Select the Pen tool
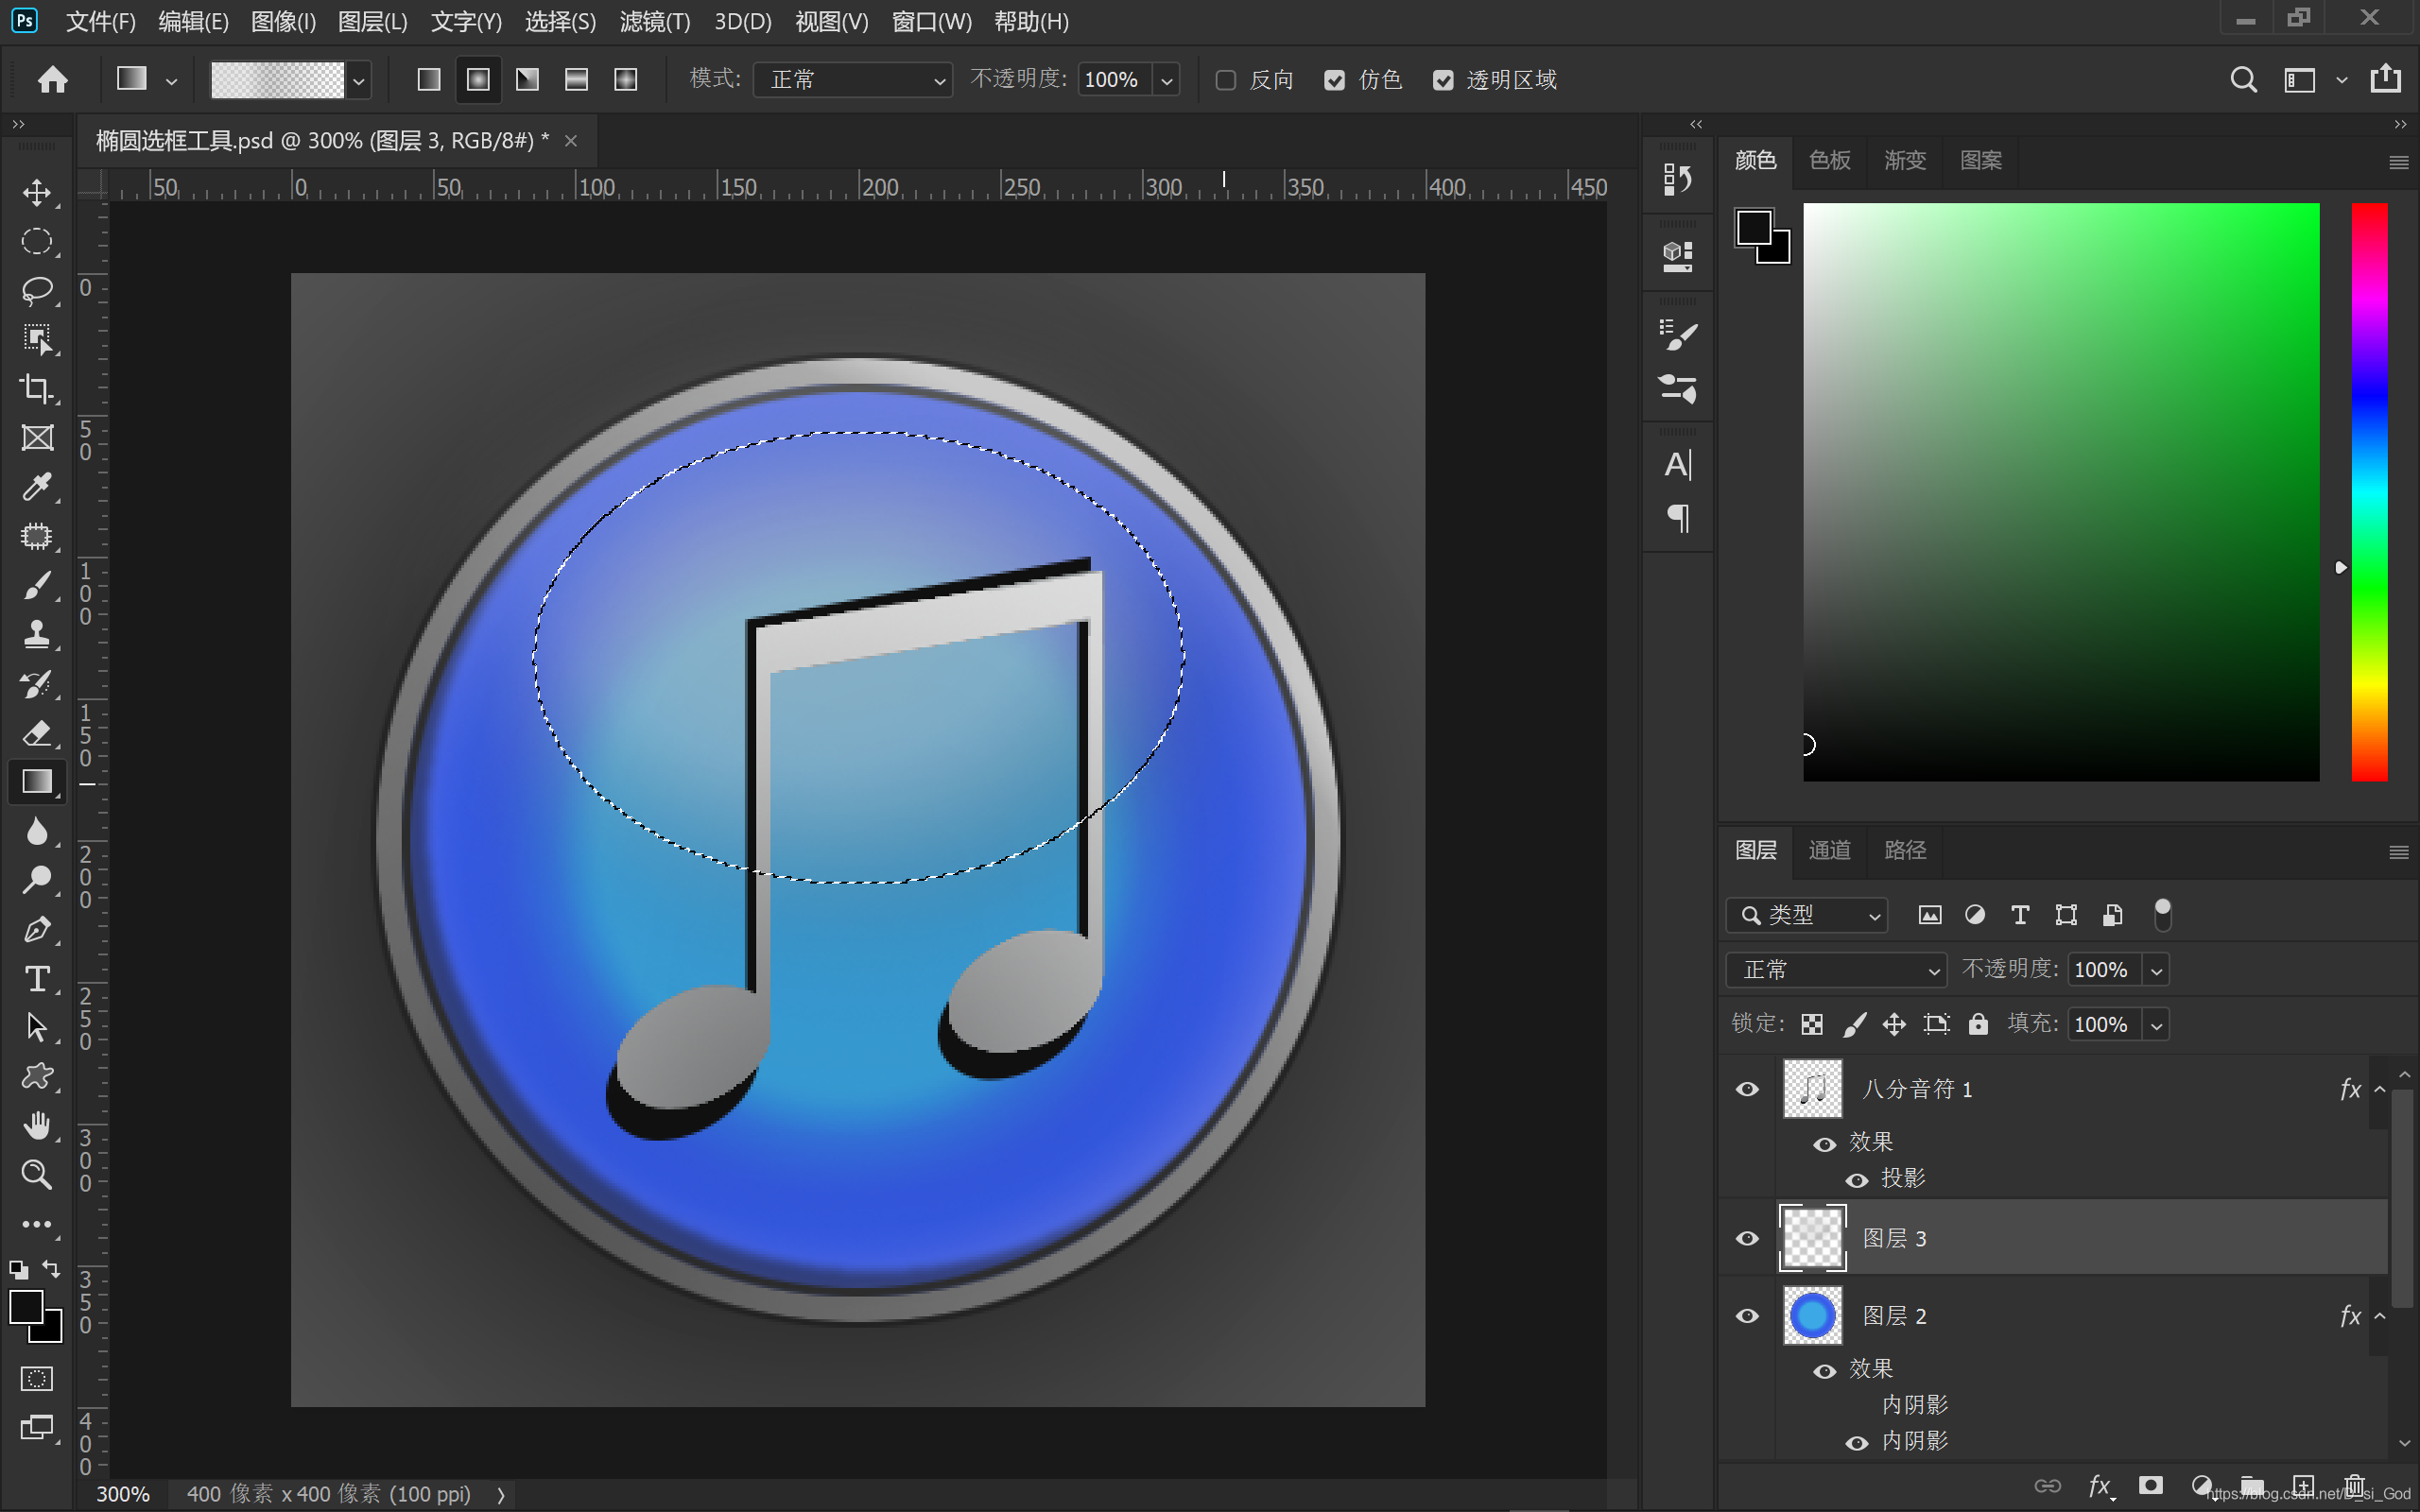The image size is (2420, 1512). [37, 929]
